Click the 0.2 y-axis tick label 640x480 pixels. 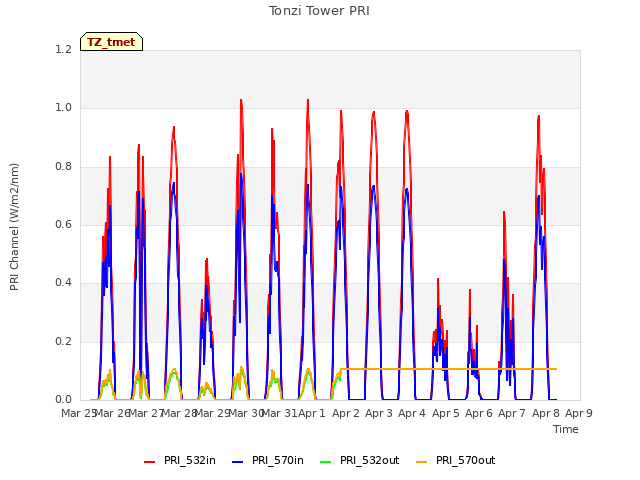(63, 341)
